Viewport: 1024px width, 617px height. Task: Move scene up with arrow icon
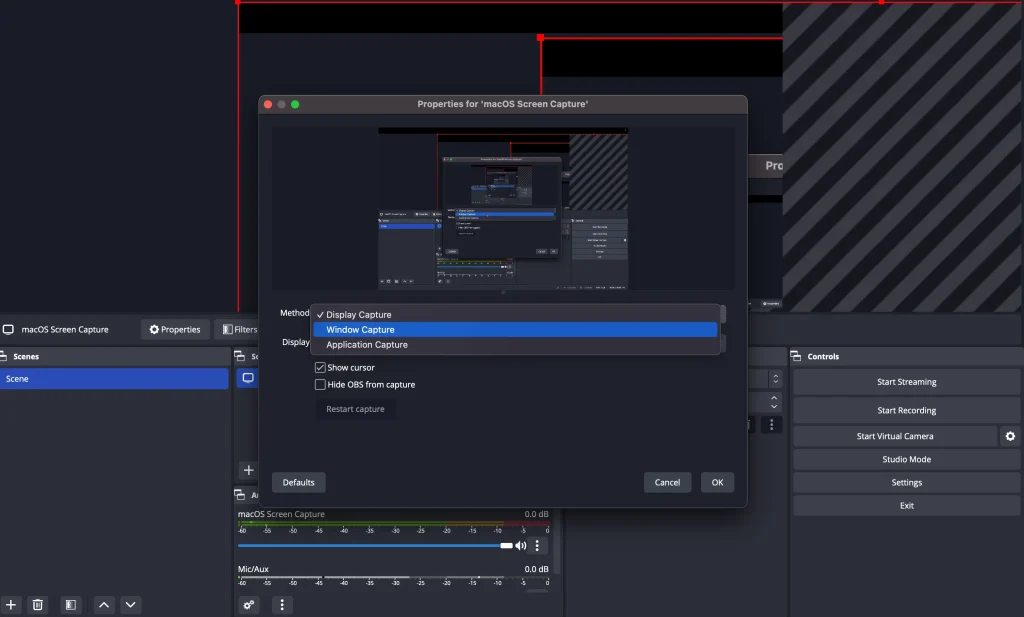[x=104, y=605]
